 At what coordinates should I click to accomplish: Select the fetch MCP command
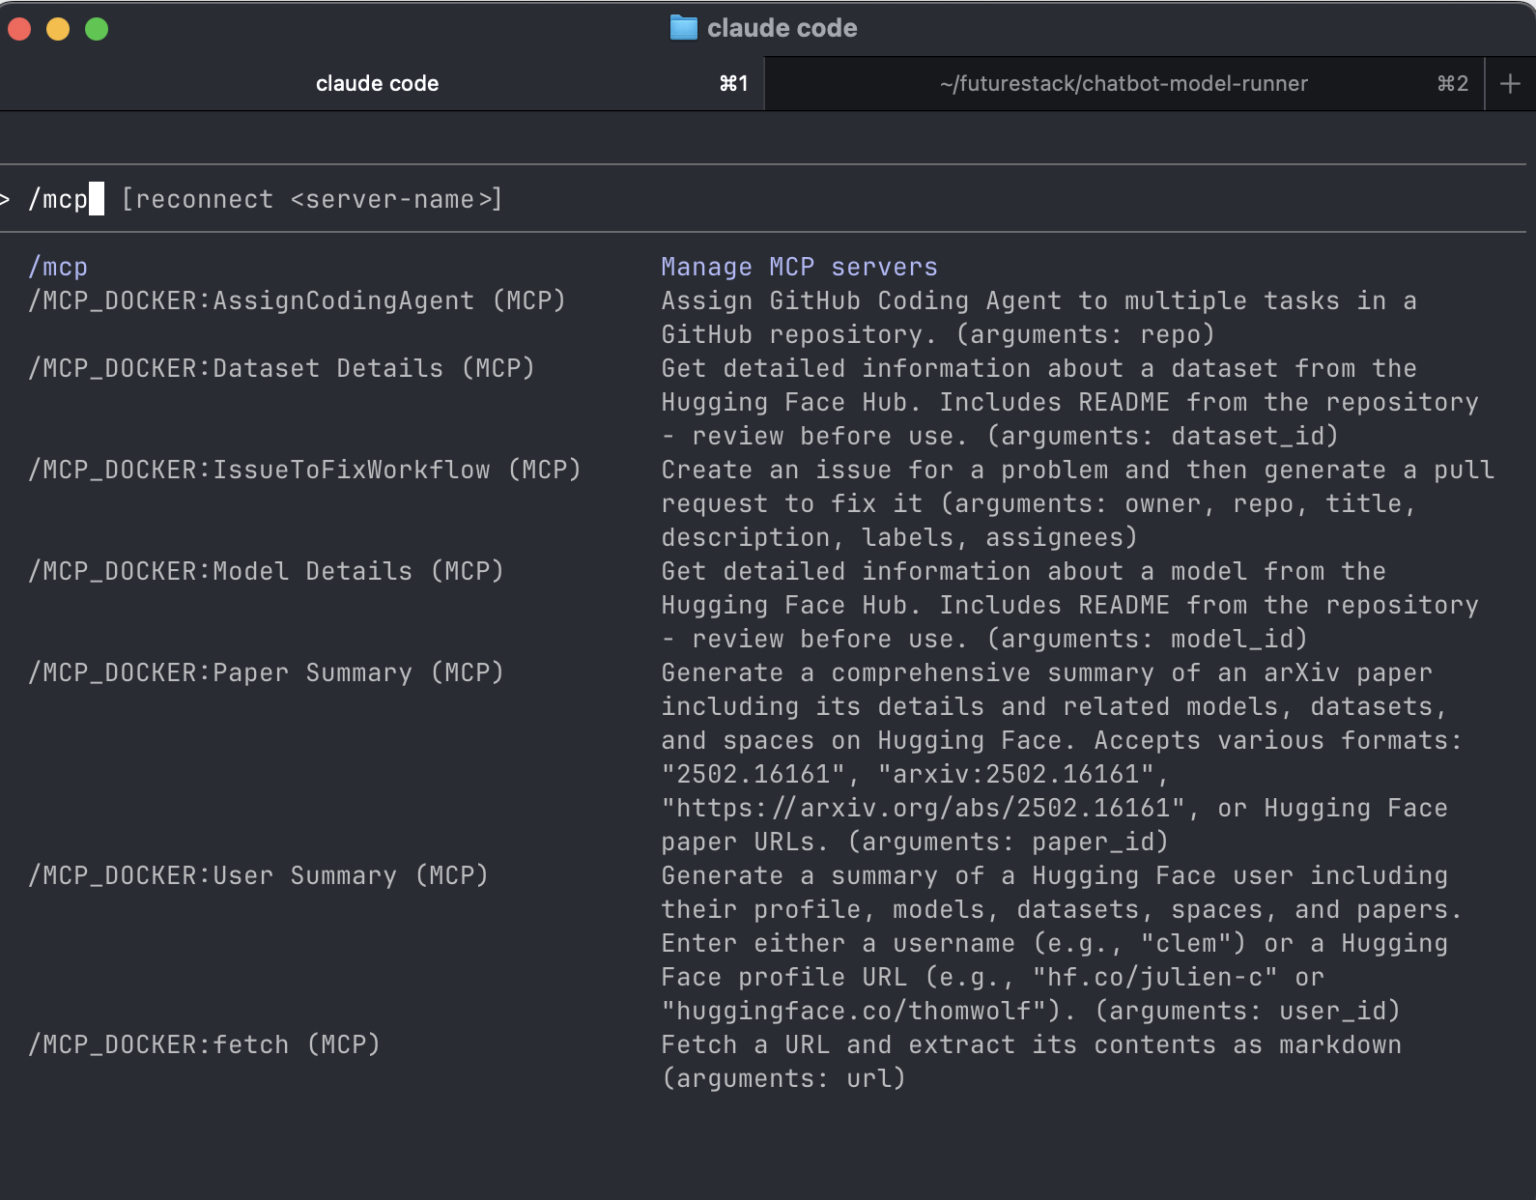point(202,1044)
